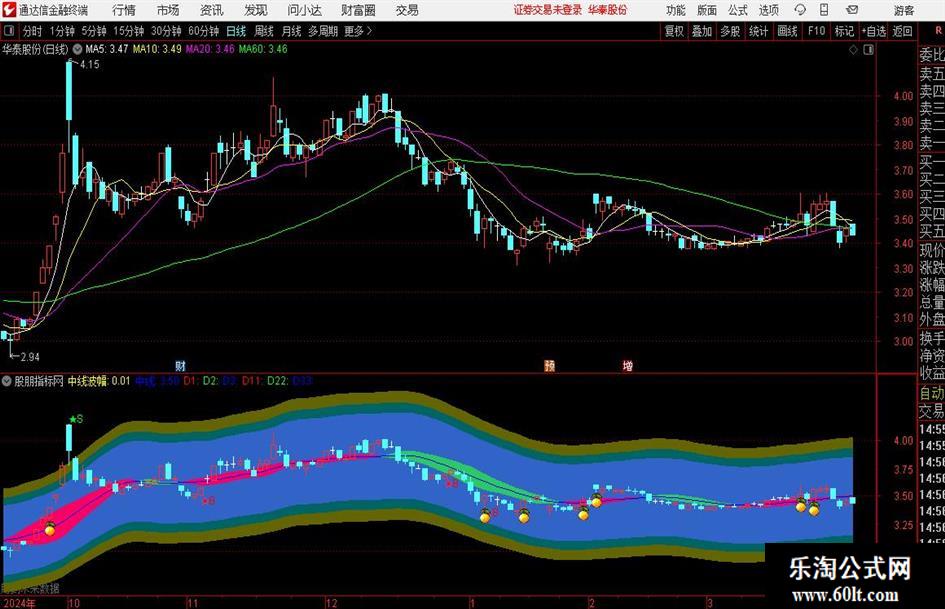This screenshot has height=609, width=945.
Task: Click the 证券交易未登录 login link
Action: pos(548,10)
